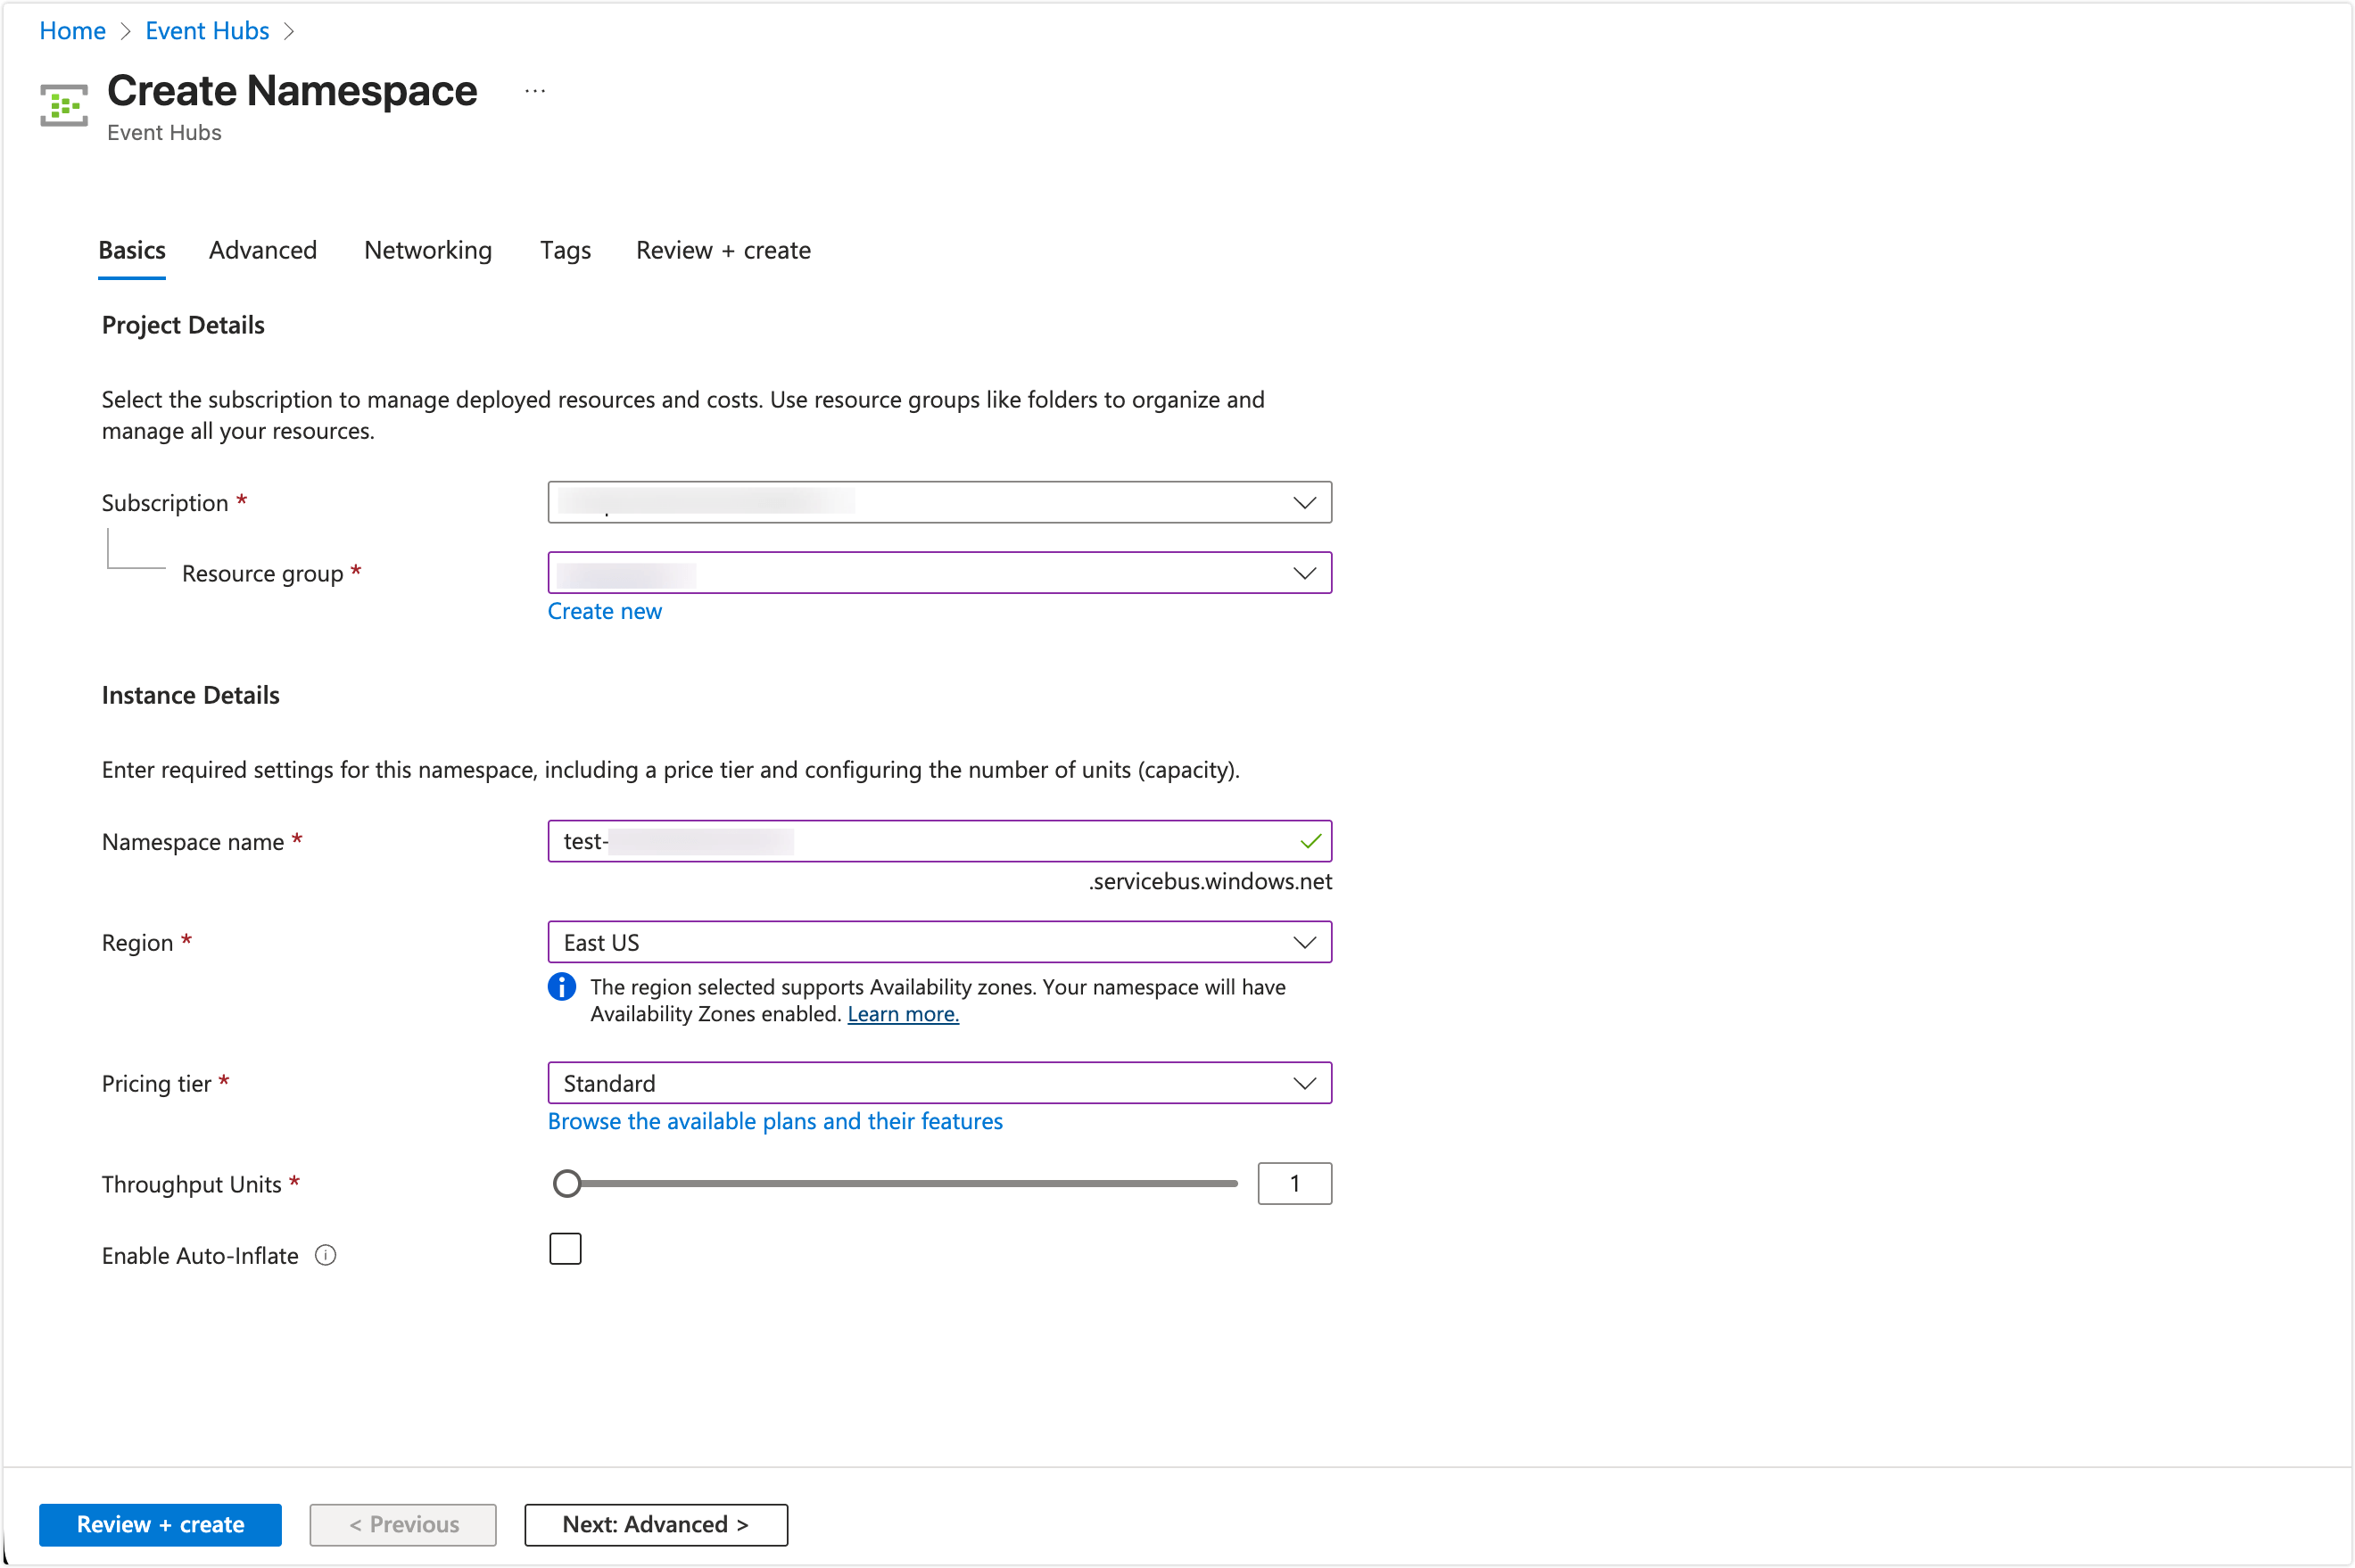The width and height of the screenshot is (2355, 1568).
Task: Click chevron after Event Hubs breadcrumb
Action: 289,31
